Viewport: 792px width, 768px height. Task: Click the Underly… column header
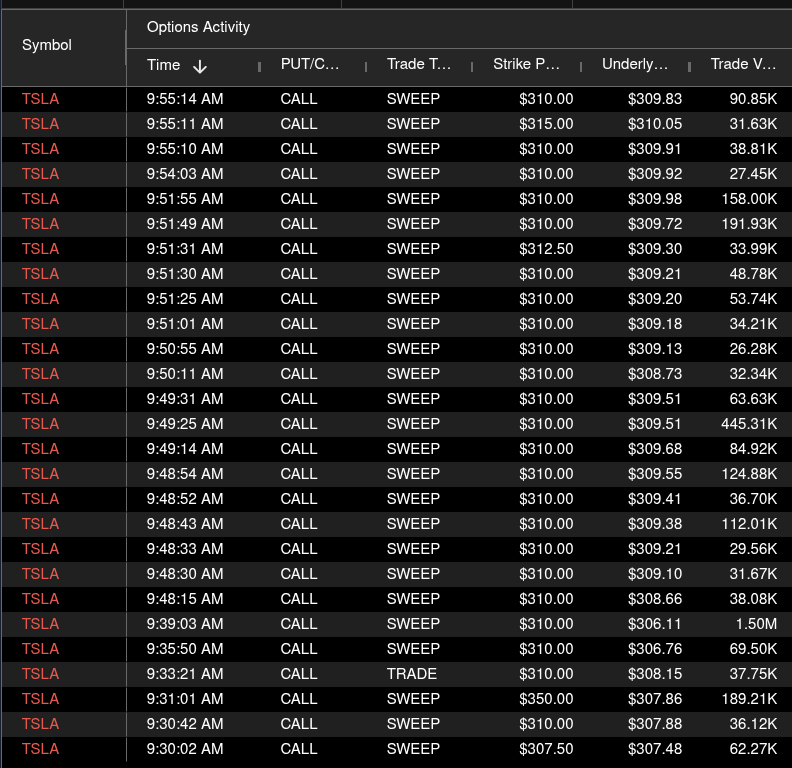point(634,64)
